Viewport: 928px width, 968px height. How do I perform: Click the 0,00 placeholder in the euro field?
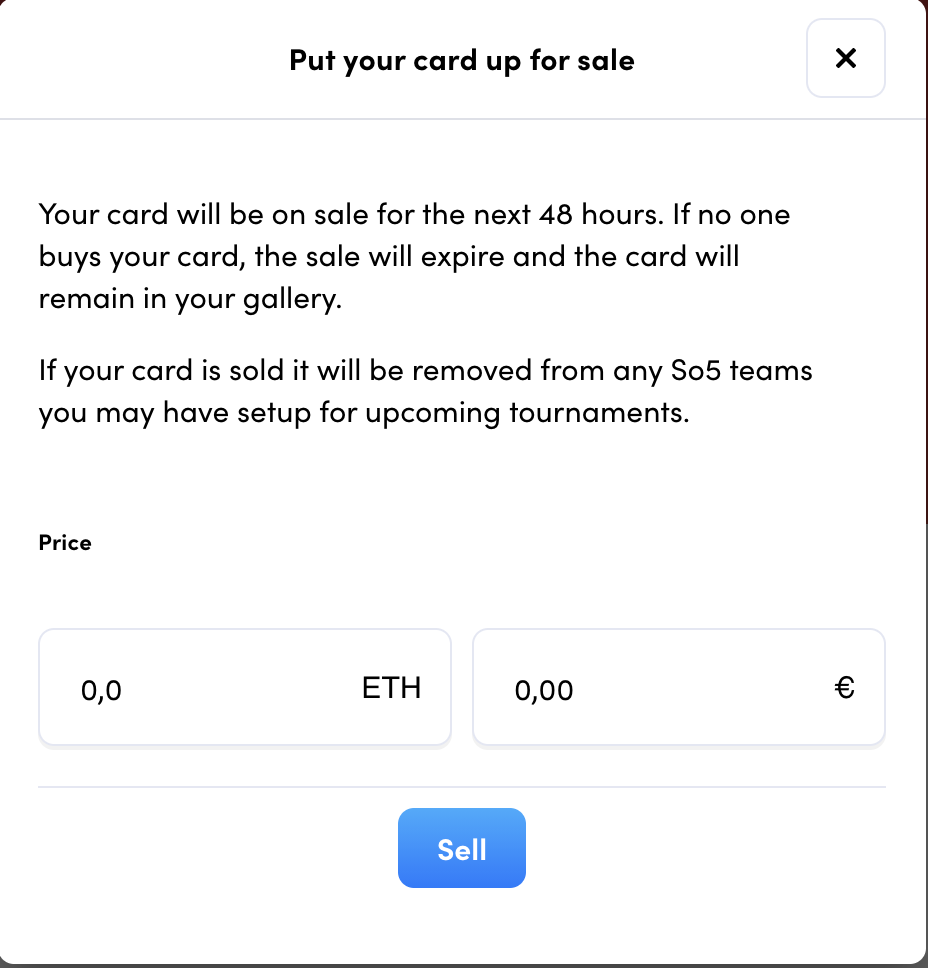[544, 690]
